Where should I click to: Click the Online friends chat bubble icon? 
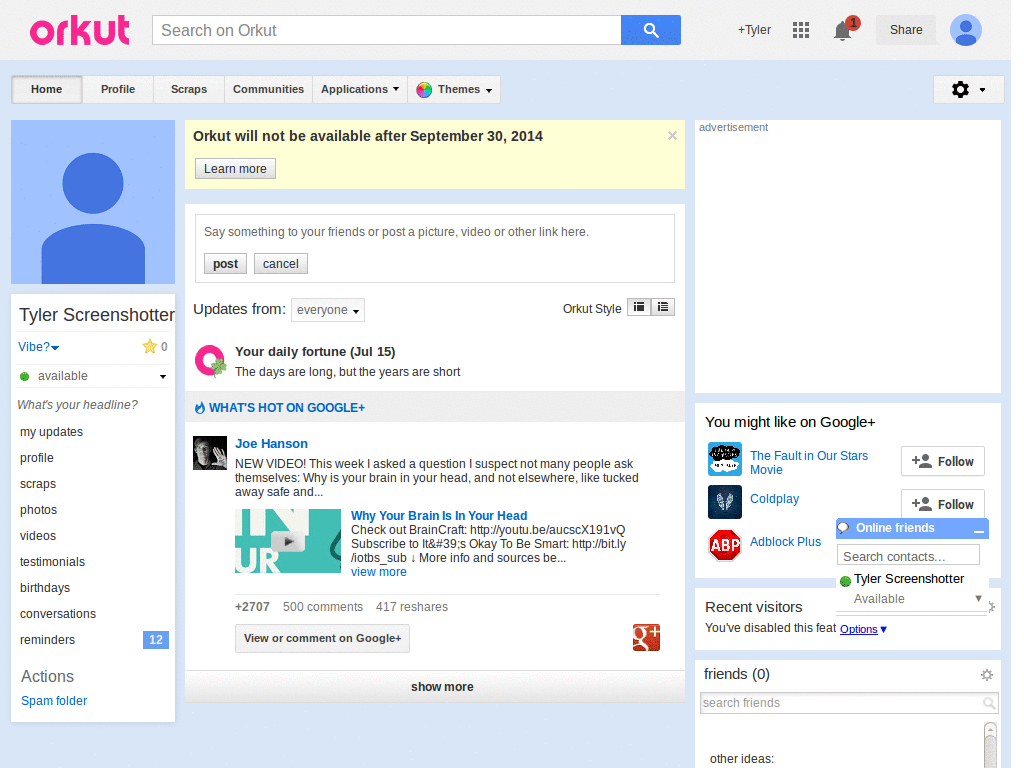click(844, 528)
